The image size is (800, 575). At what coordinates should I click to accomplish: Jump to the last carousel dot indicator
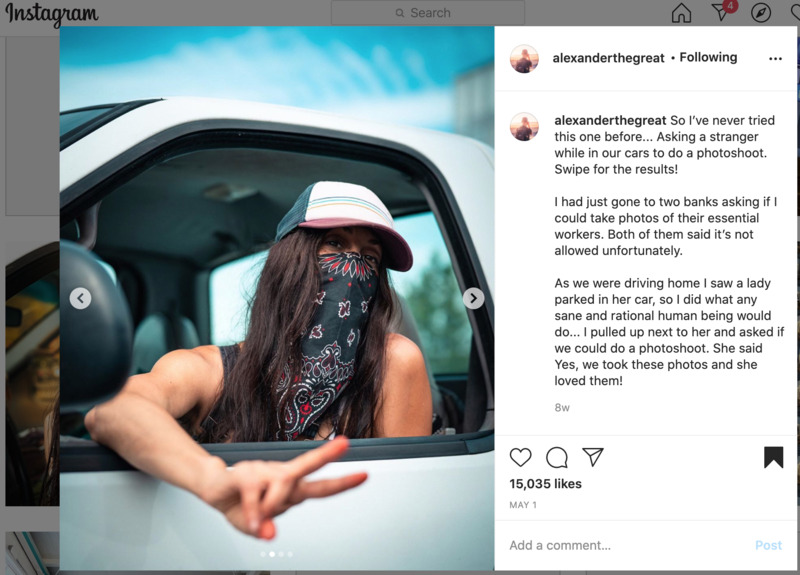(x=290, y=554)
